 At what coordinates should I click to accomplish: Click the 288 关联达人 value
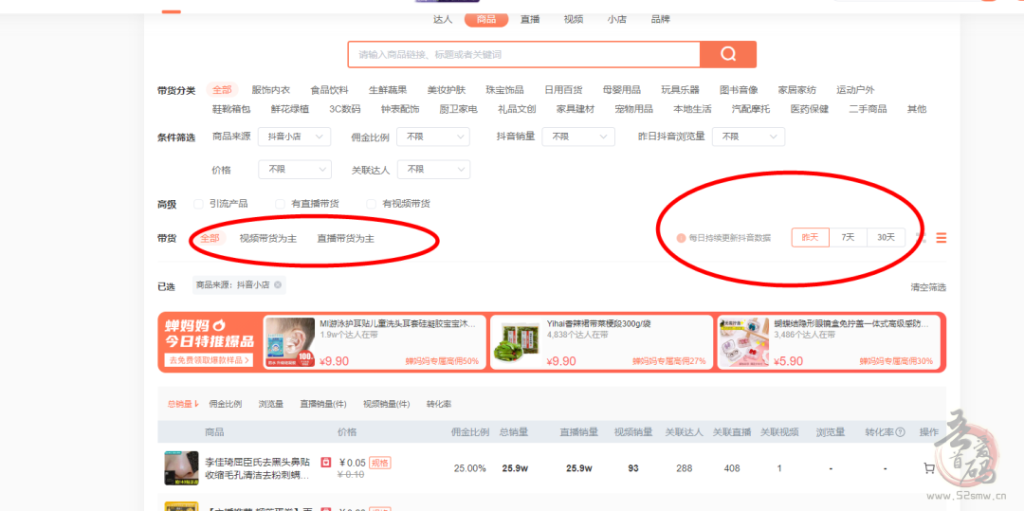[684, 469]
